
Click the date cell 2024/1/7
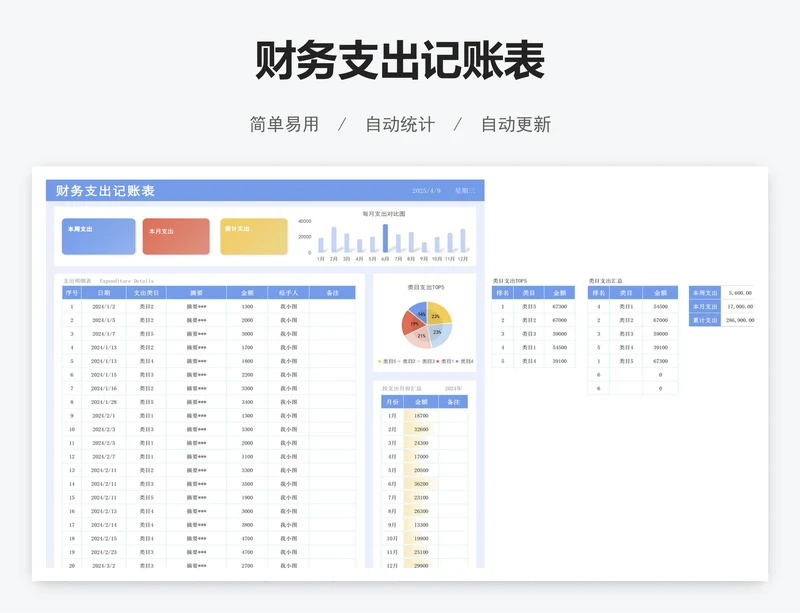click(104, 334)
